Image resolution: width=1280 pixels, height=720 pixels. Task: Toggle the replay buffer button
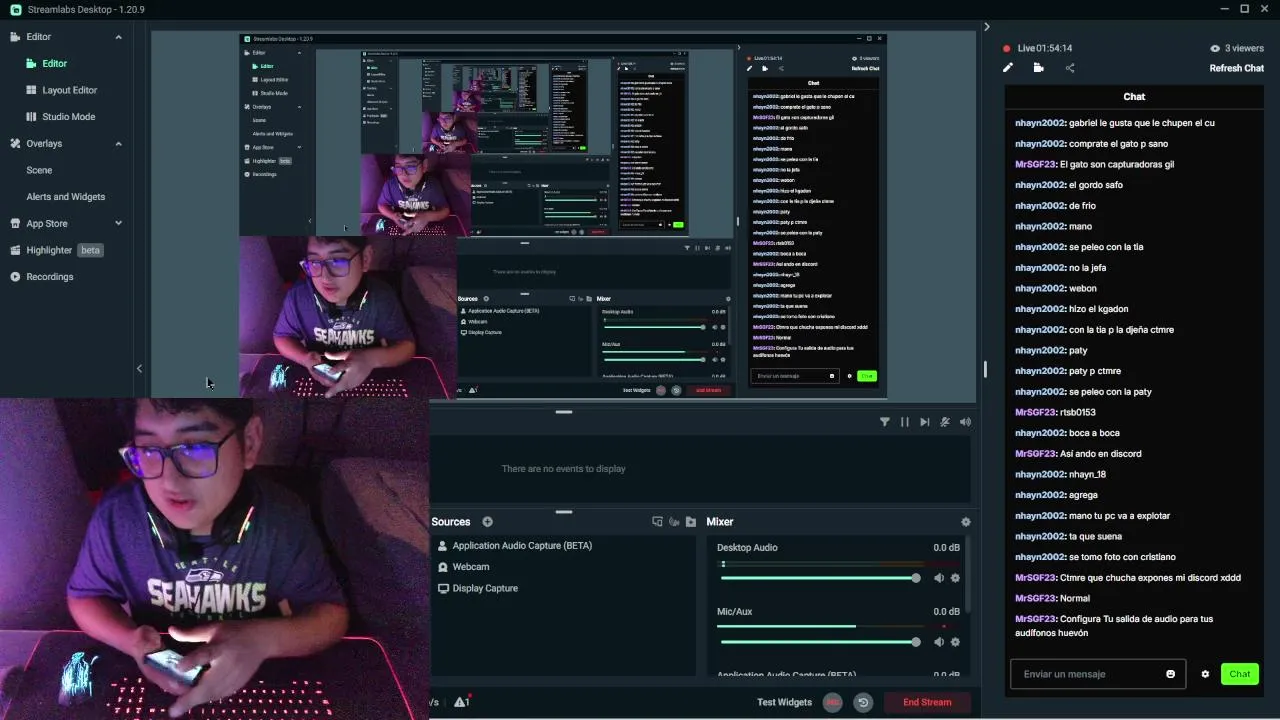[863, 702]
